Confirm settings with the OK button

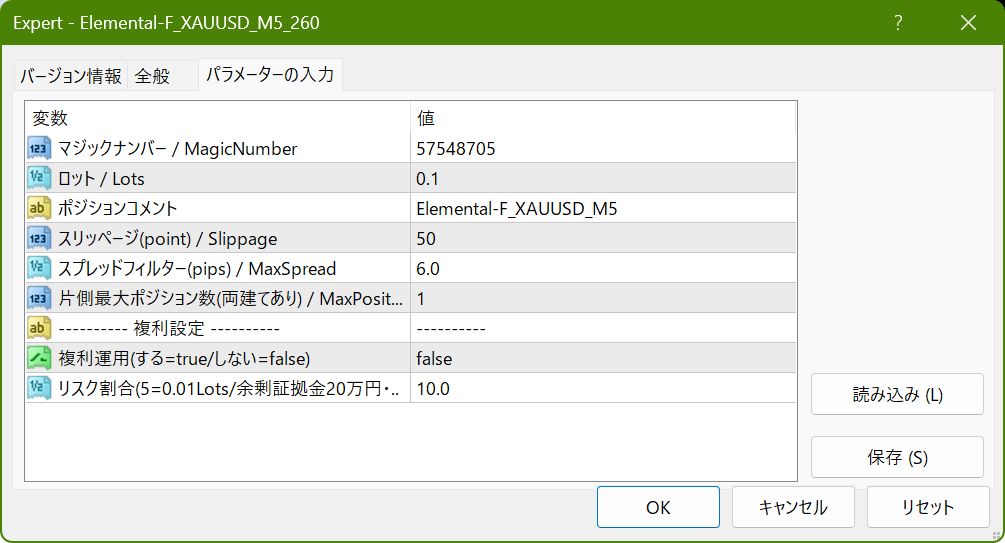click(658, 507)
